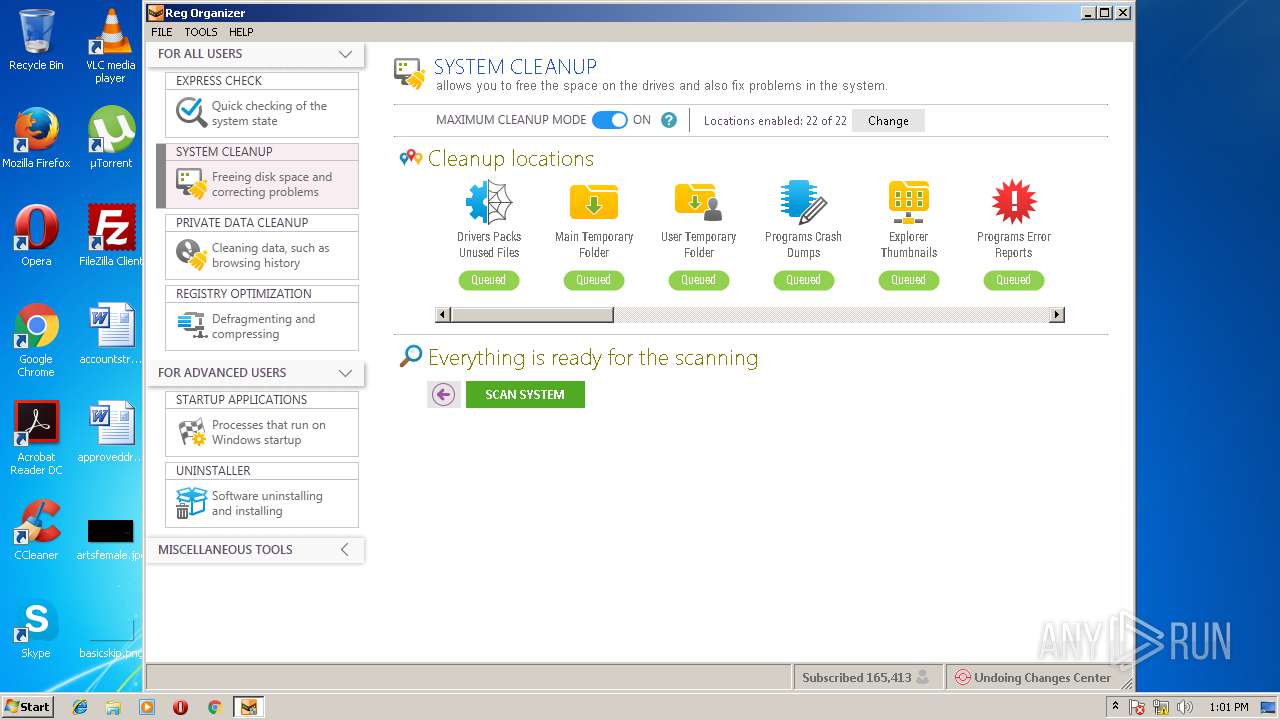Viewport: 1280px width, 720px height.
Task: Open µTorrent desktop icon
Action: (x=110, y=137)
